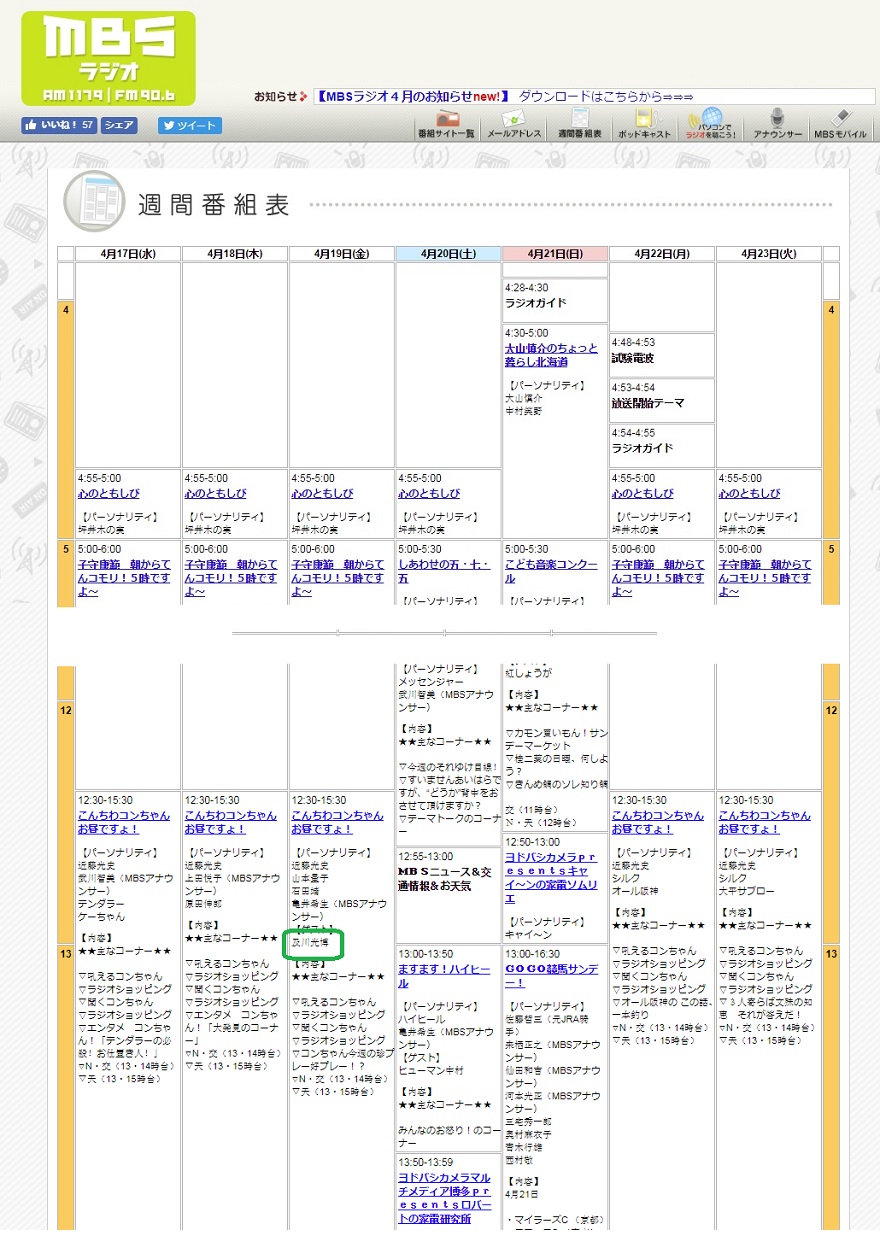Click ラジオガイド in the 4:28-4:30 slot
Screen dimensions: 880x1250
coord(536,303)
